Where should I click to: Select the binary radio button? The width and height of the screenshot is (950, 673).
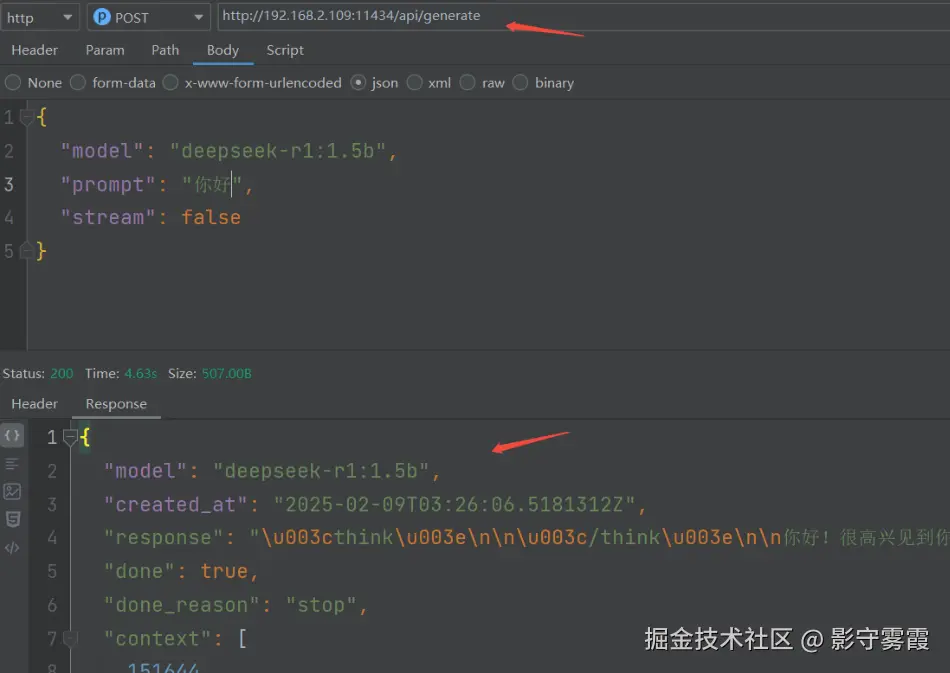coord(520,82)
